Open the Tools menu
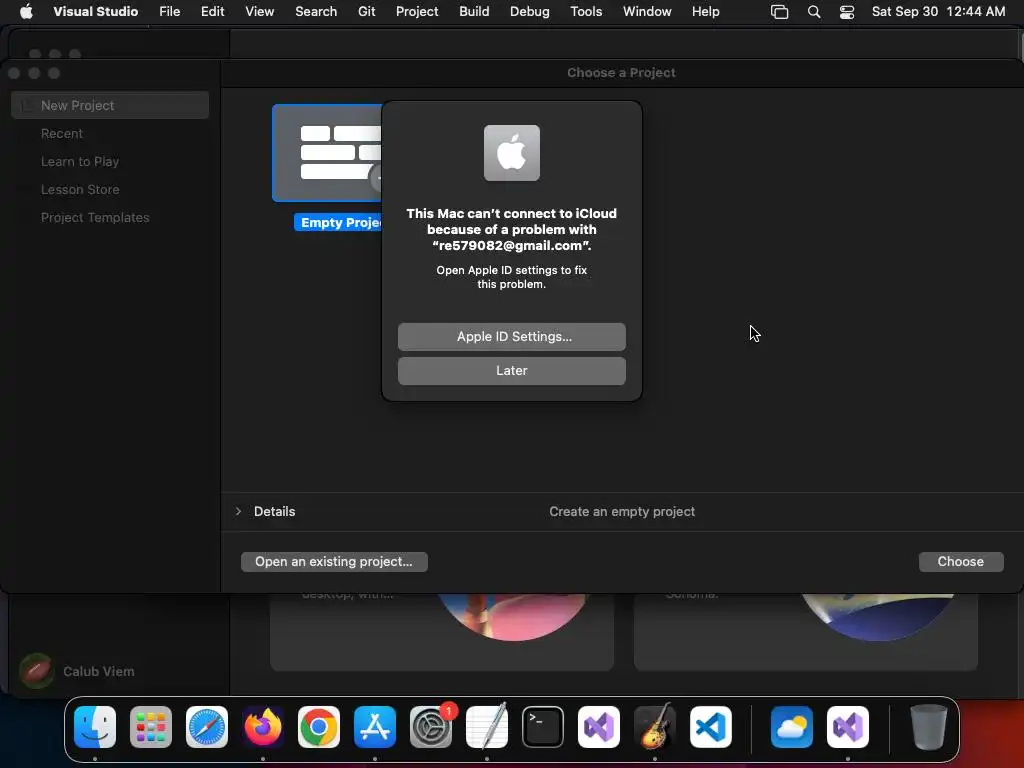Viewport: 1024px width, 768px height. pyautogui.click(x=586, y=11)
